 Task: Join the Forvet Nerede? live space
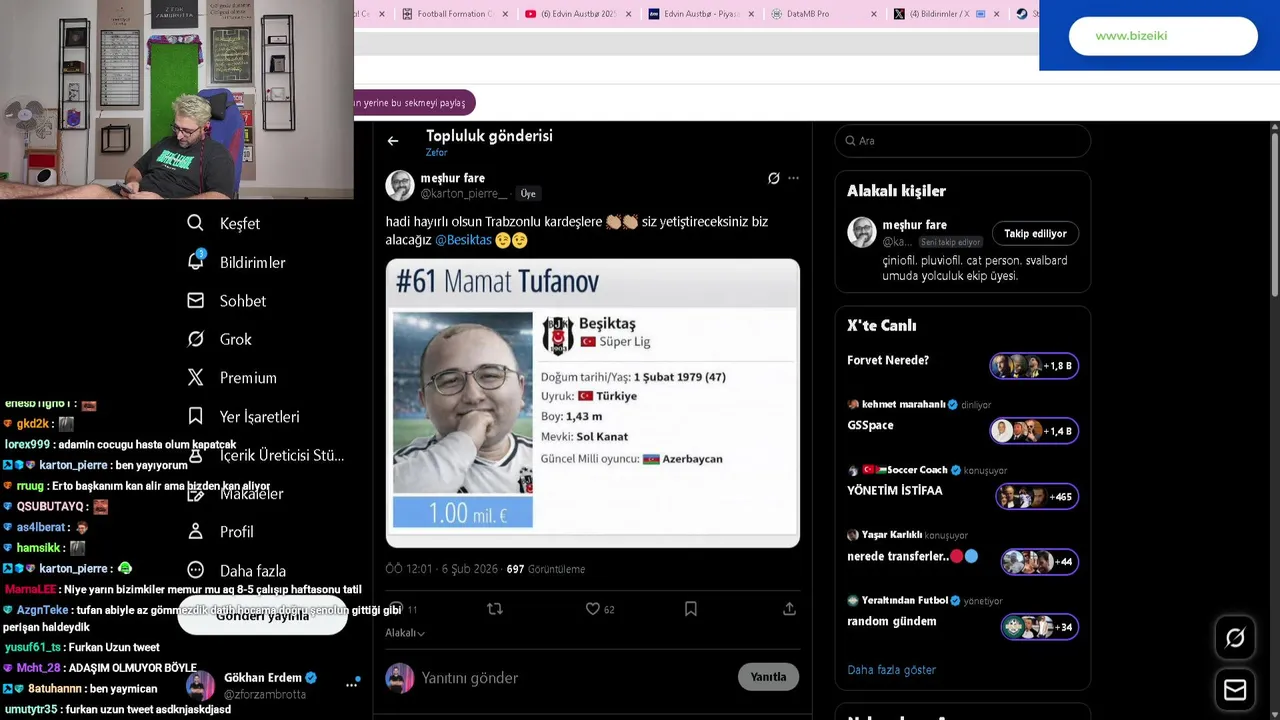(888, 360)
